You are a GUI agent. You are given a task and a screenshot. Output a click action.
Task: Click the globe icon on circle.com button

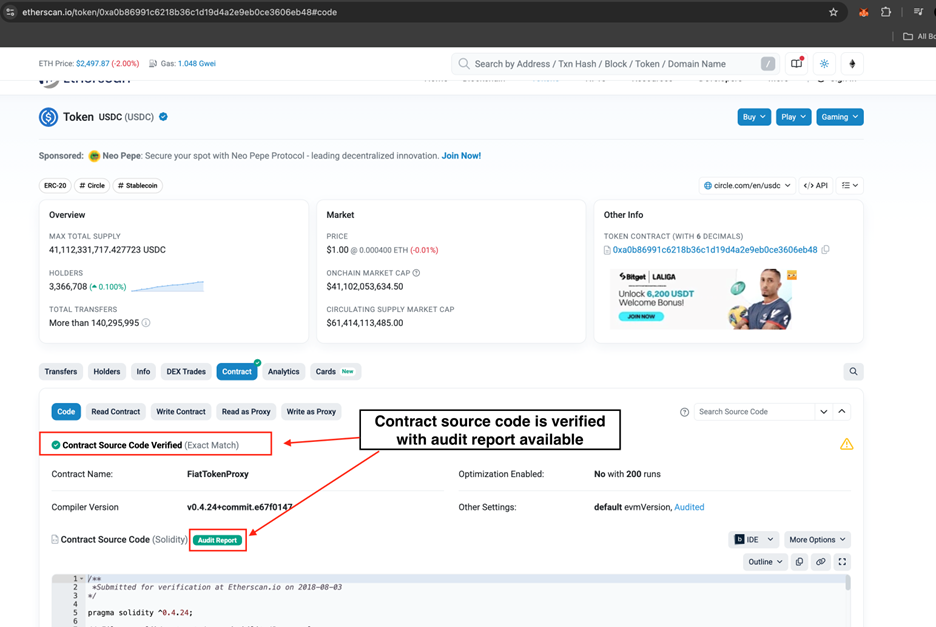[707, 186]
